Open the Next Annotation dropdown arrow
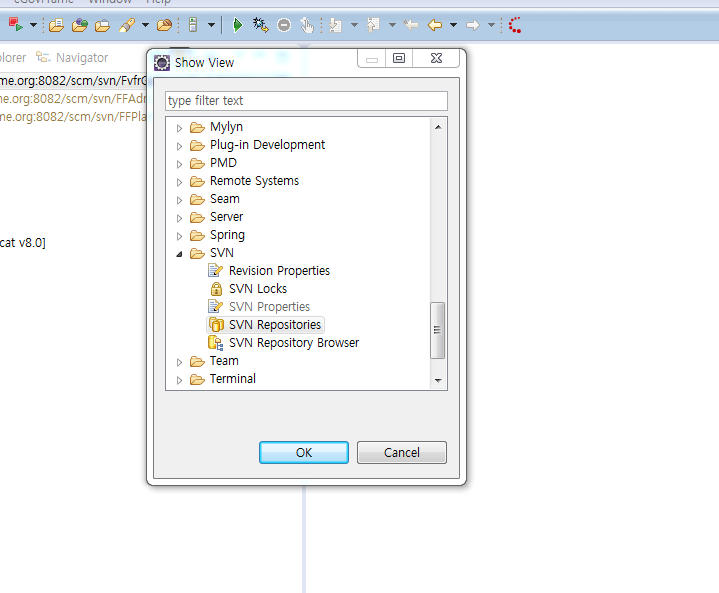Viewport: 719px width, 593px height. pyautogui.click(x=354, y=25)
